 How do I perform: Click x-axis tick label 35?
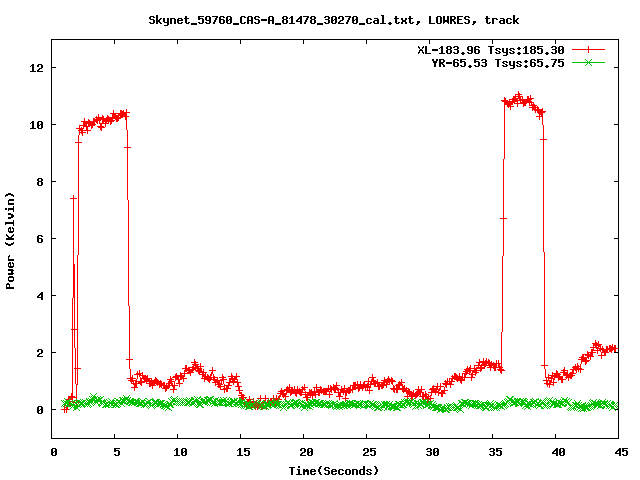(x=495, y=452)
